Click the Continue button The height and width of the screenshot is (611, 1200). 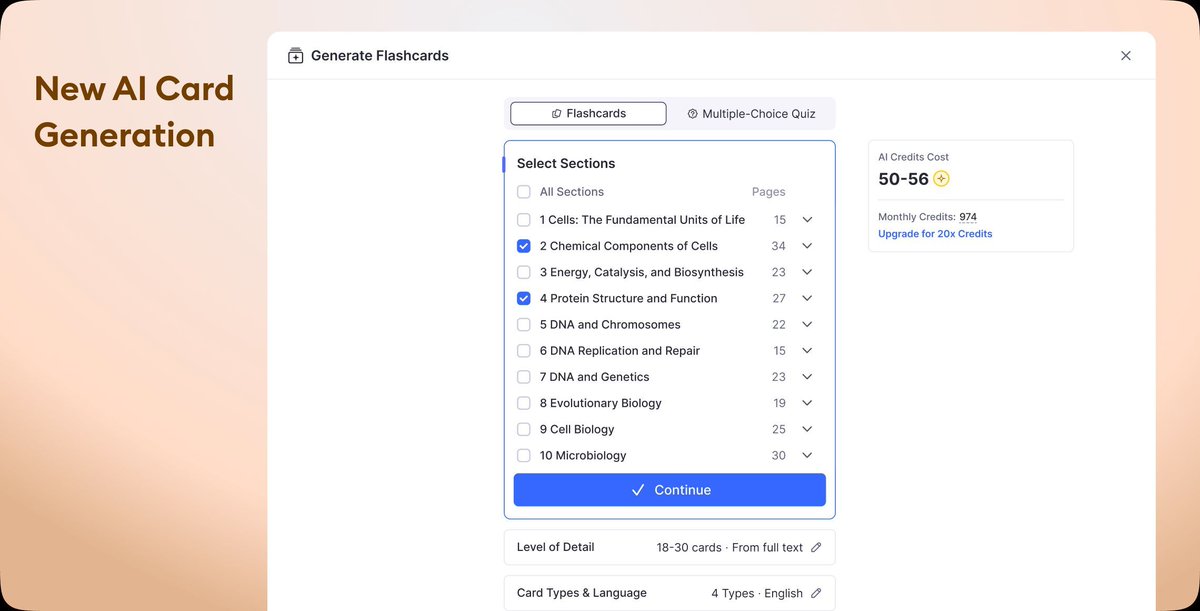click(x=670, y=490)
